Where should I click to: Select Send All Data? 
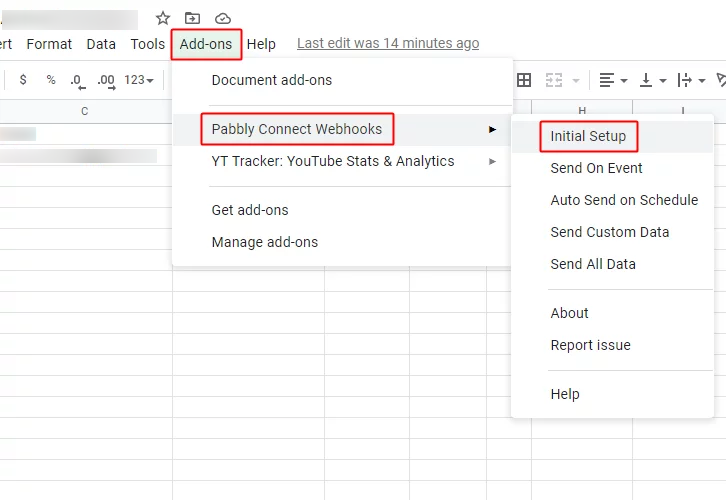pos(612,264)
